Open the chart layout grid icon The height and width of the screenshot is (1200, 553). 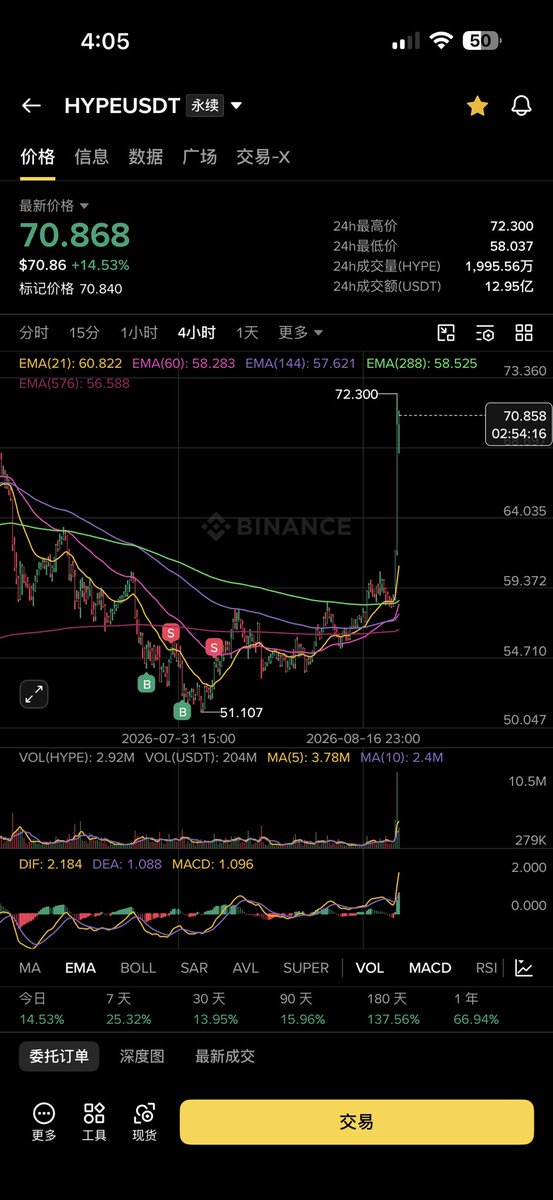tap(524, 333)
